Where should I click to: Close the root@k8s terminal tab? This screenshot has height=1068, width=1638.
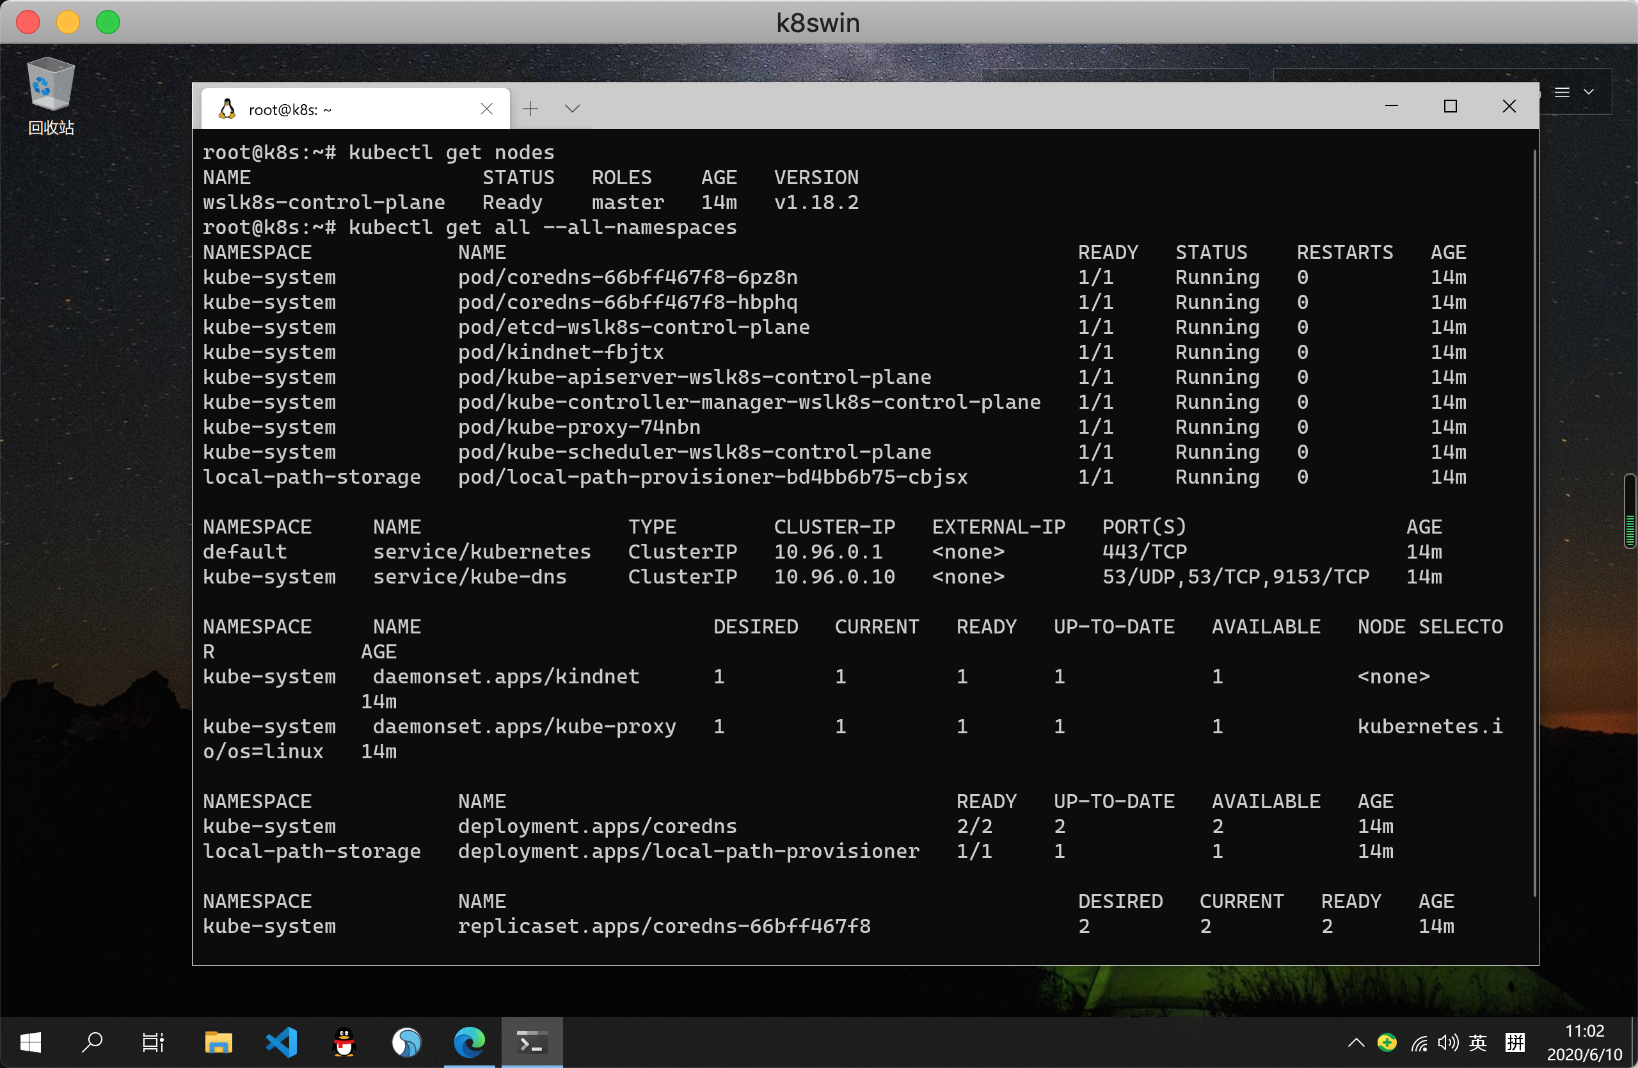point(487,109)
